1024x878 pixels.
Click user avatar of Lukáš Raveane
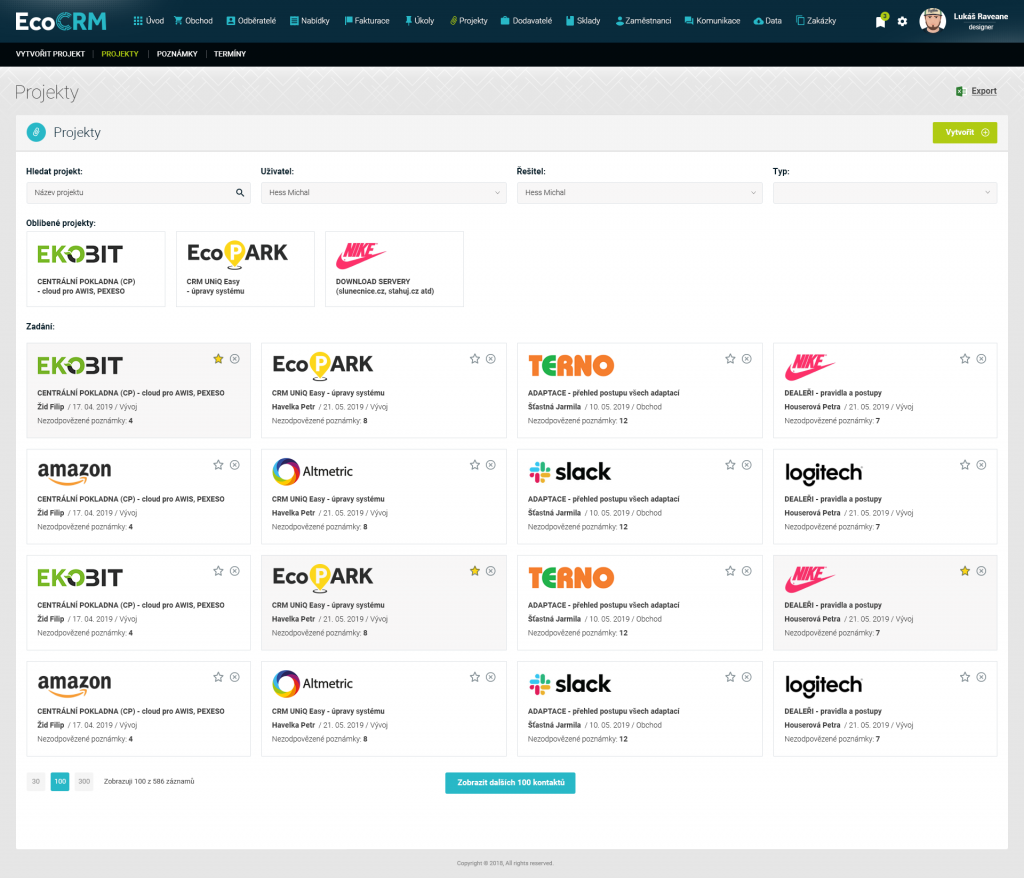point(932,21)
